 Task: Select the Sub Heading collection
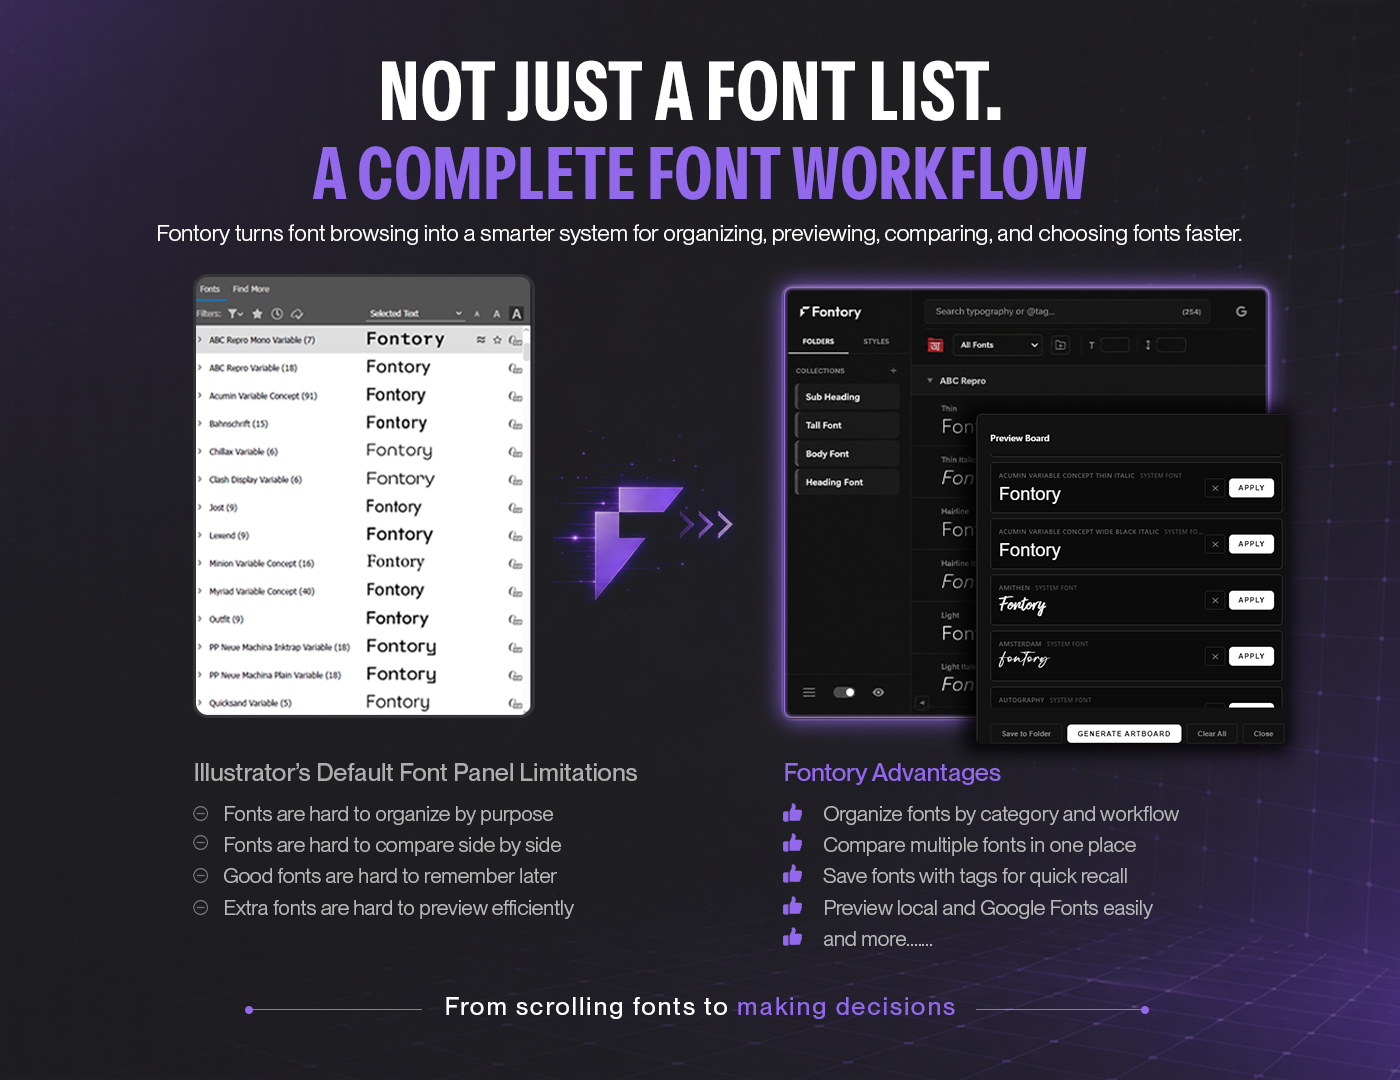[x=846, y=397]
